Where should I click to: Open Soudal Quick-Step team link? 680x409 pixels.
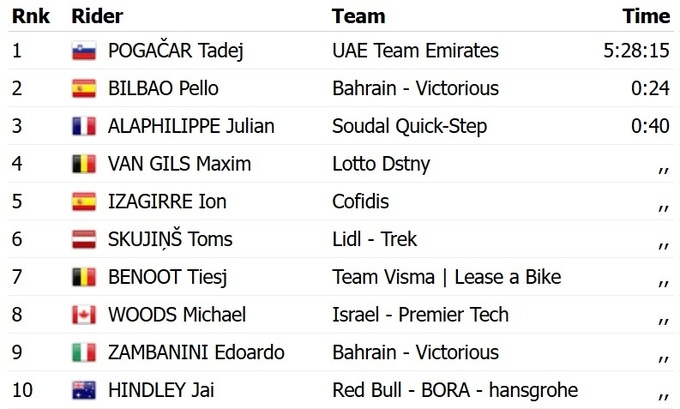[410, 127]
